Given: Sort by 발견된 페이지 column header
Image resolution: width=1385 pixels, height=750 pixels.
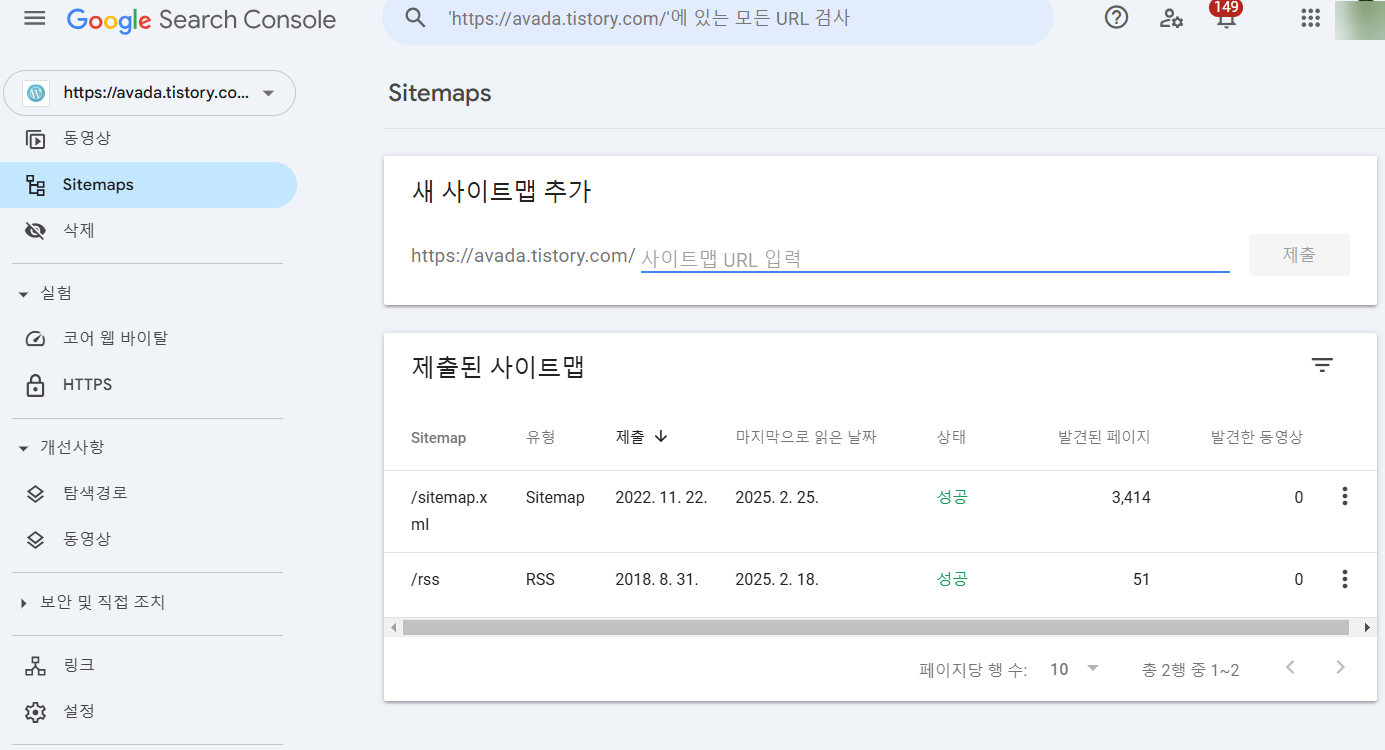Looking at the screenshot, I should coord(1104,437).
